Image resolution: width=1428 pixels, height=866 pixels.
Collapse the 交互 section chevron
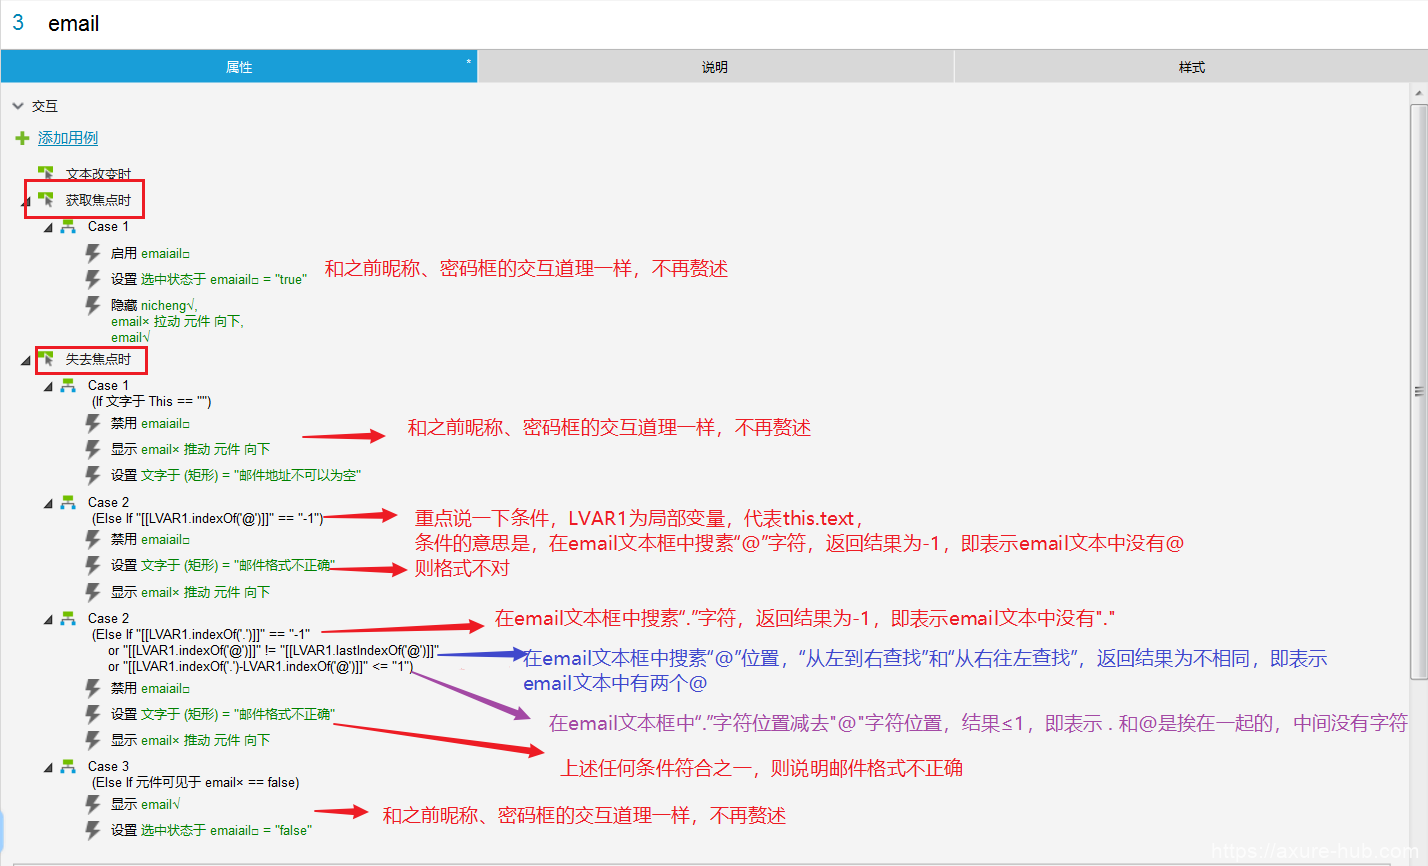pos(18,106)
